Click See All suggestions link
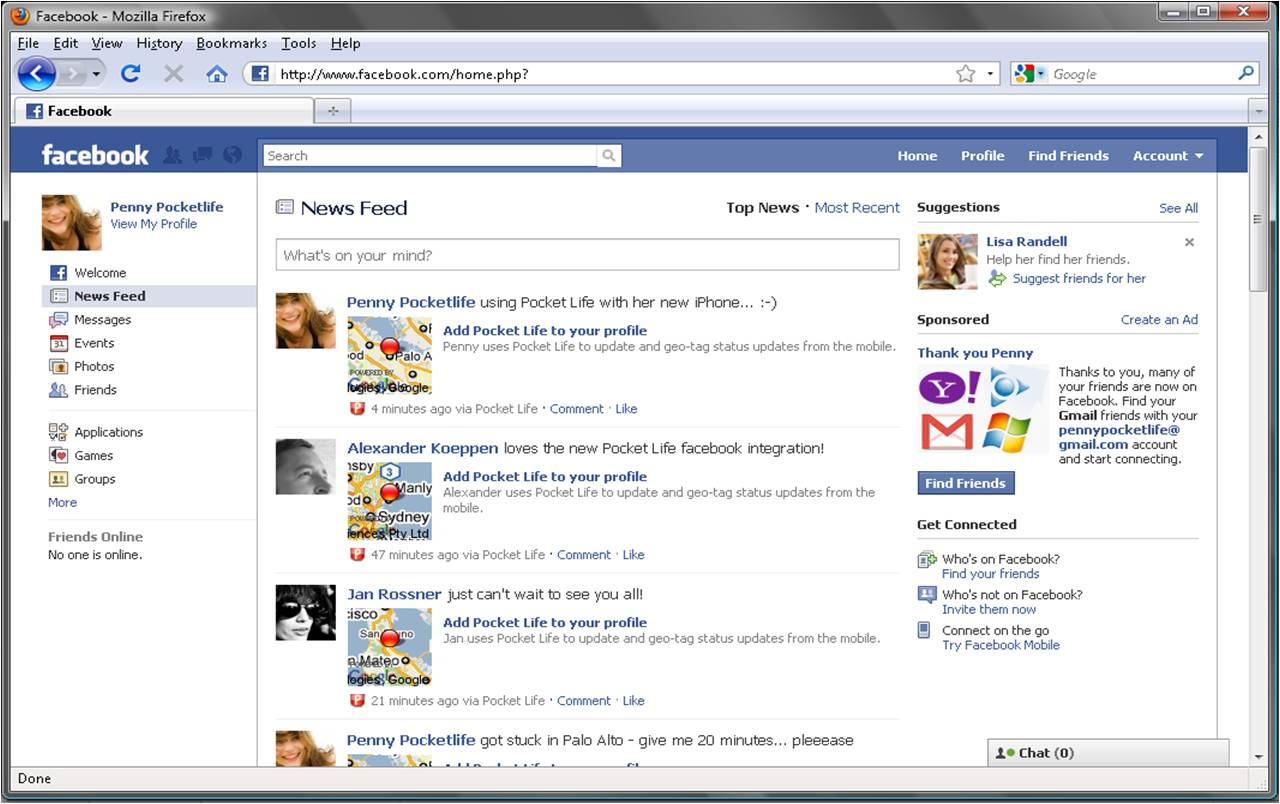 coord(1178,208)
